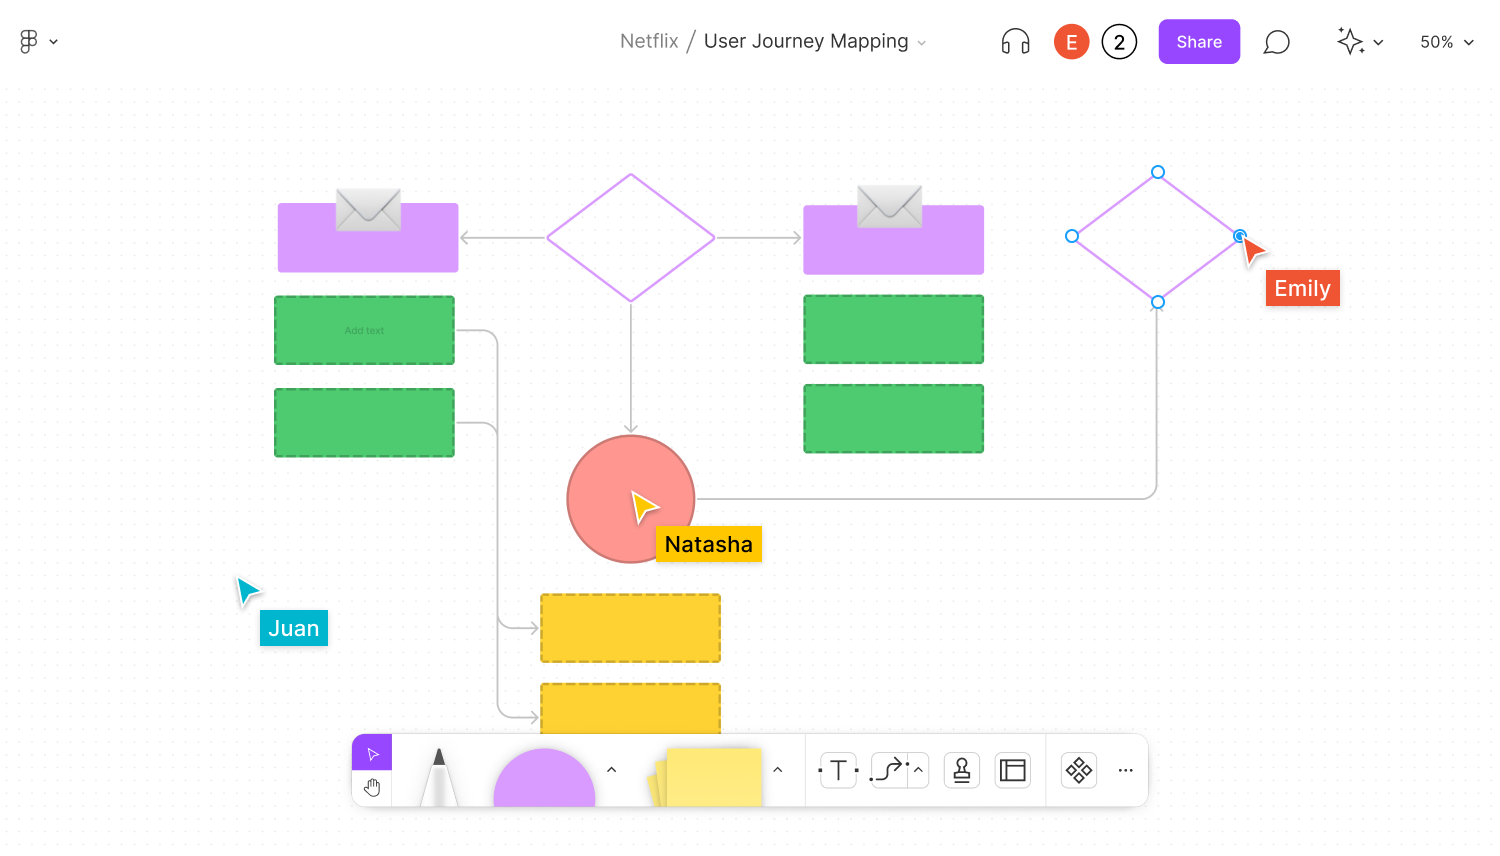Open the 50% zoom dropdown
Image resolution: width=1500 pixels, height=856 pixels.
tap(1445, 42)
